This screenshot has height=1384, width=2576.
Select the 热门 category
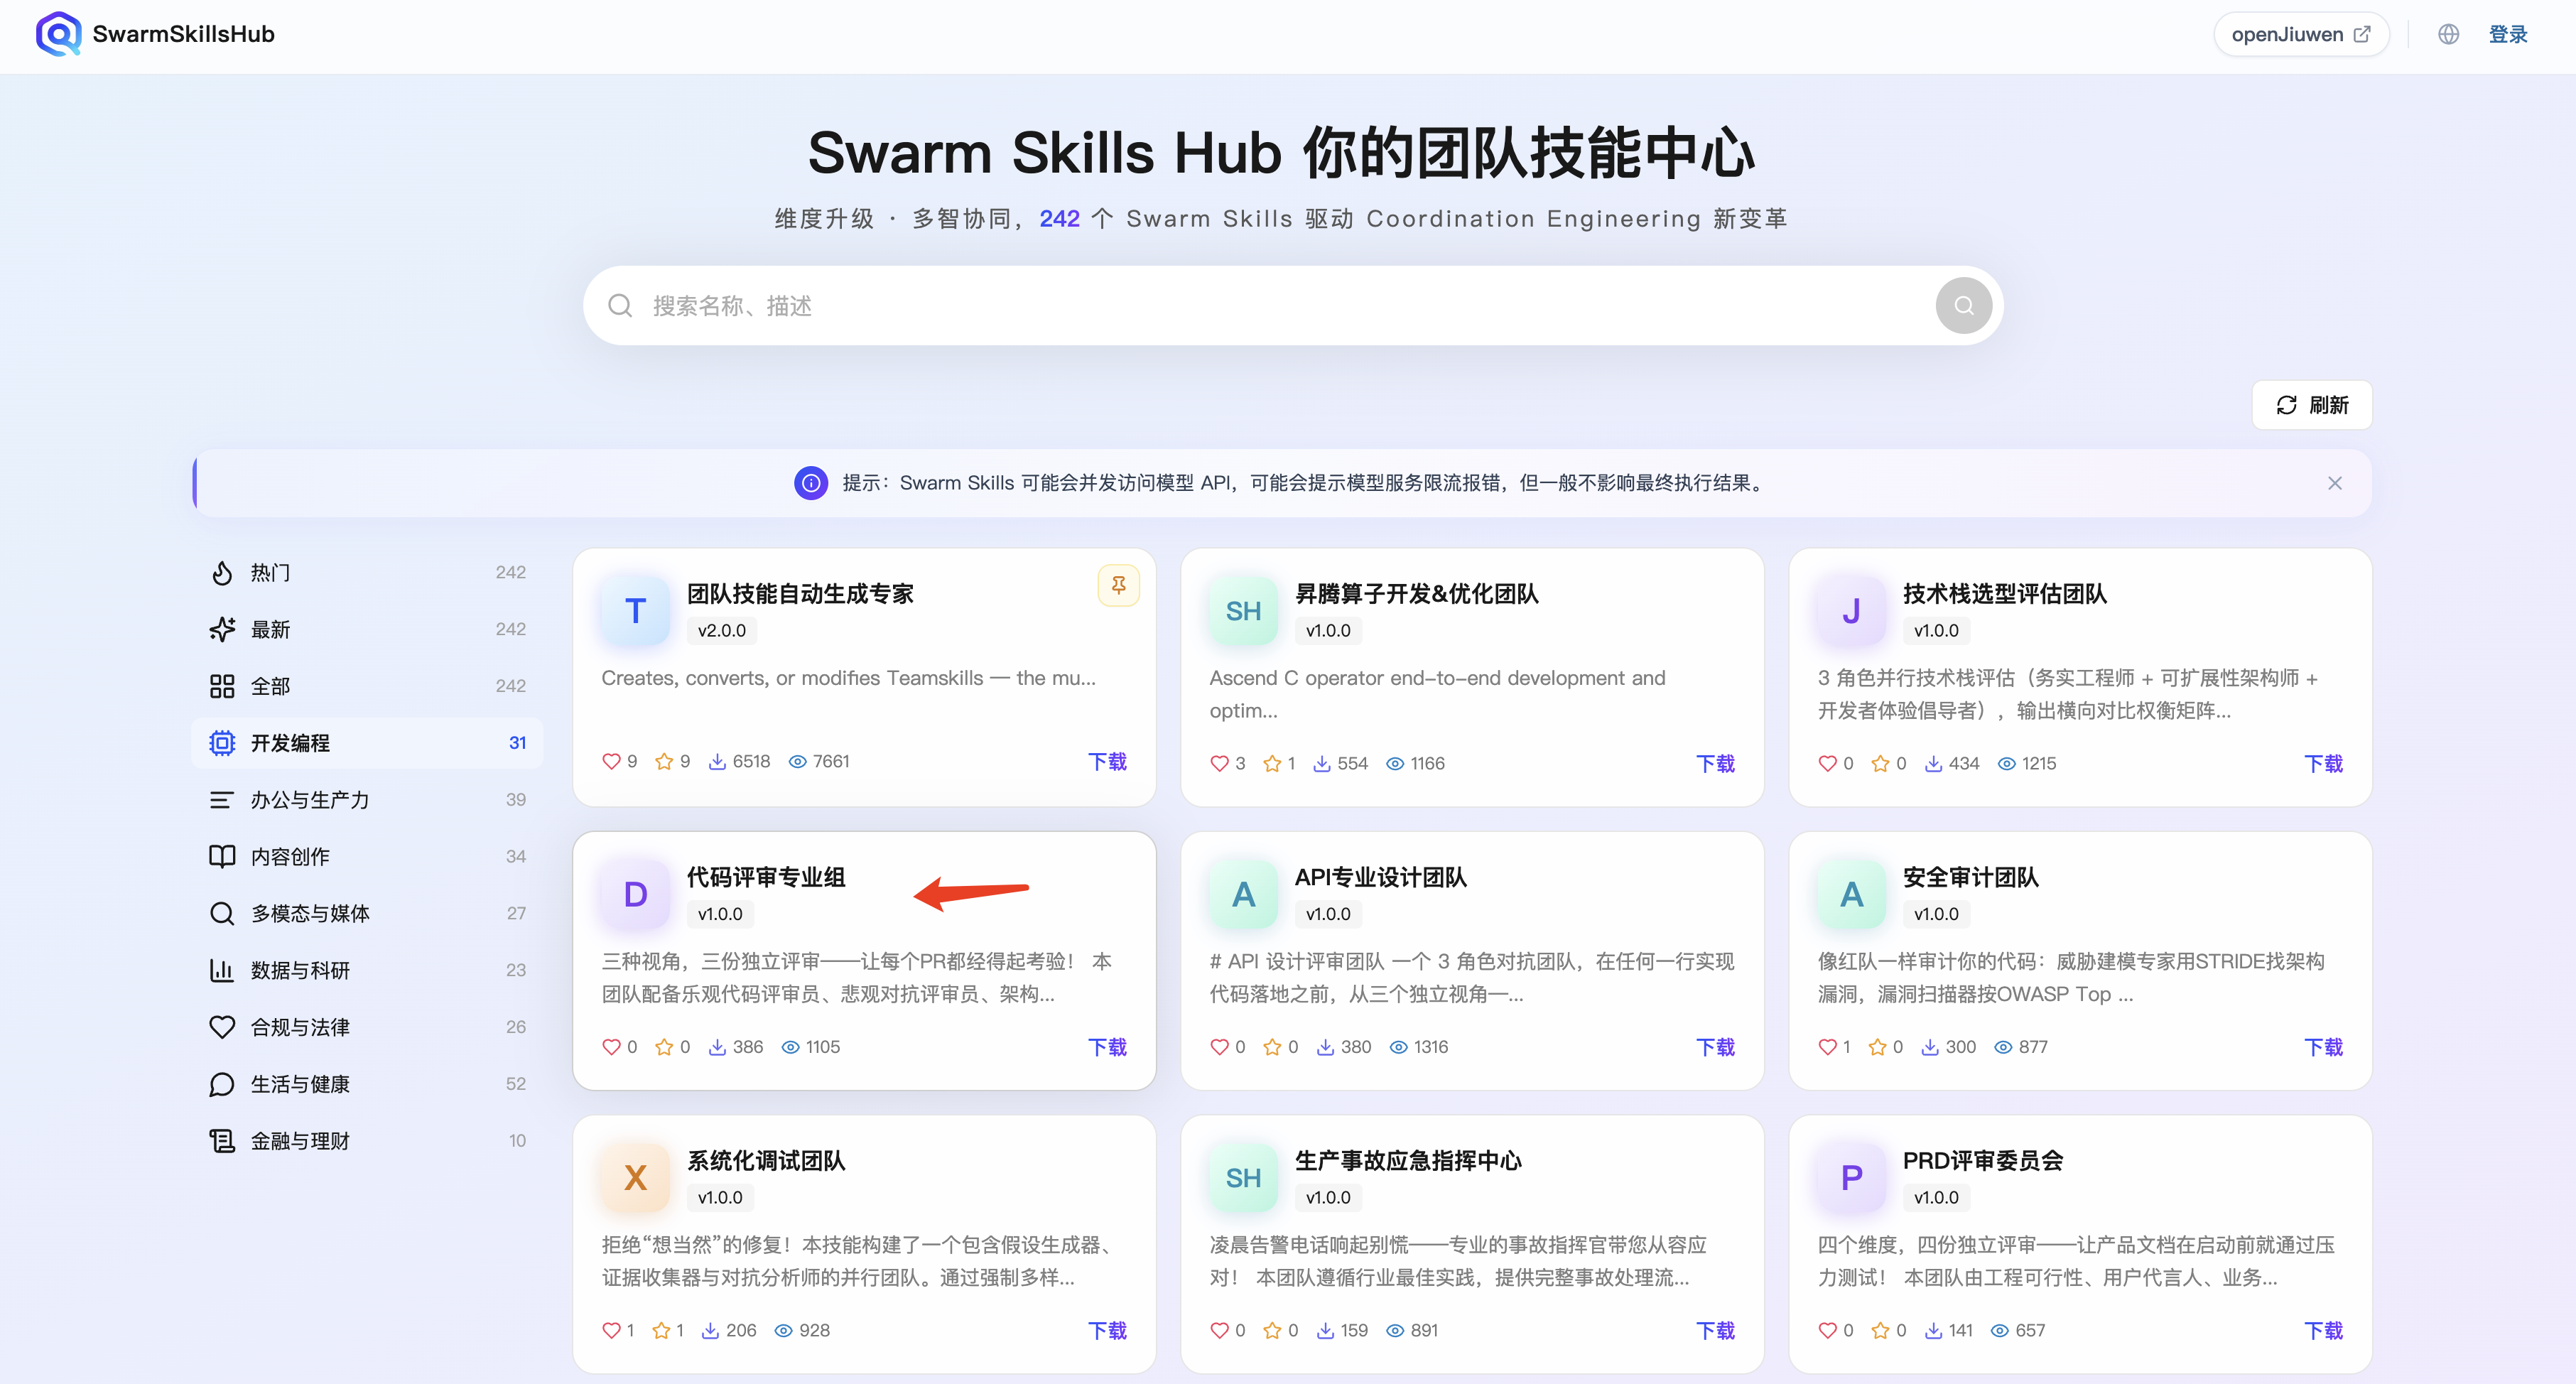pos(367,572)
